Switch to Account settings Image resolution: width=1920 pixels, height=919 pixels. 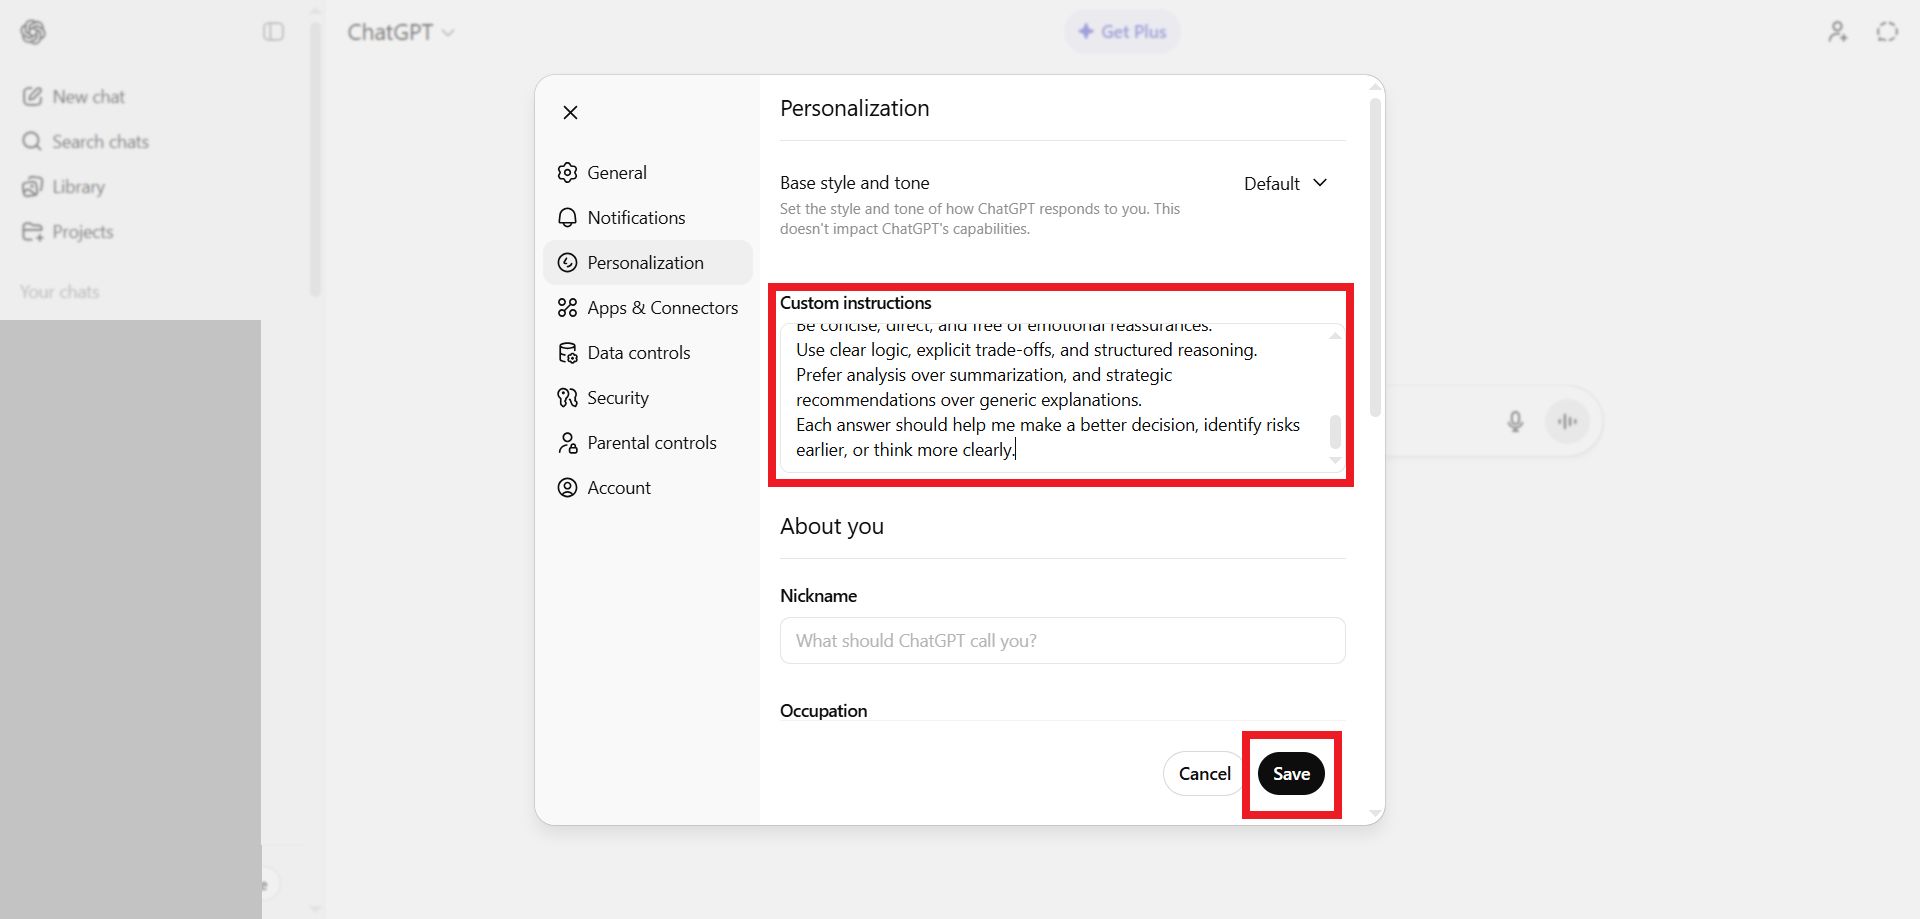point(619,487)
